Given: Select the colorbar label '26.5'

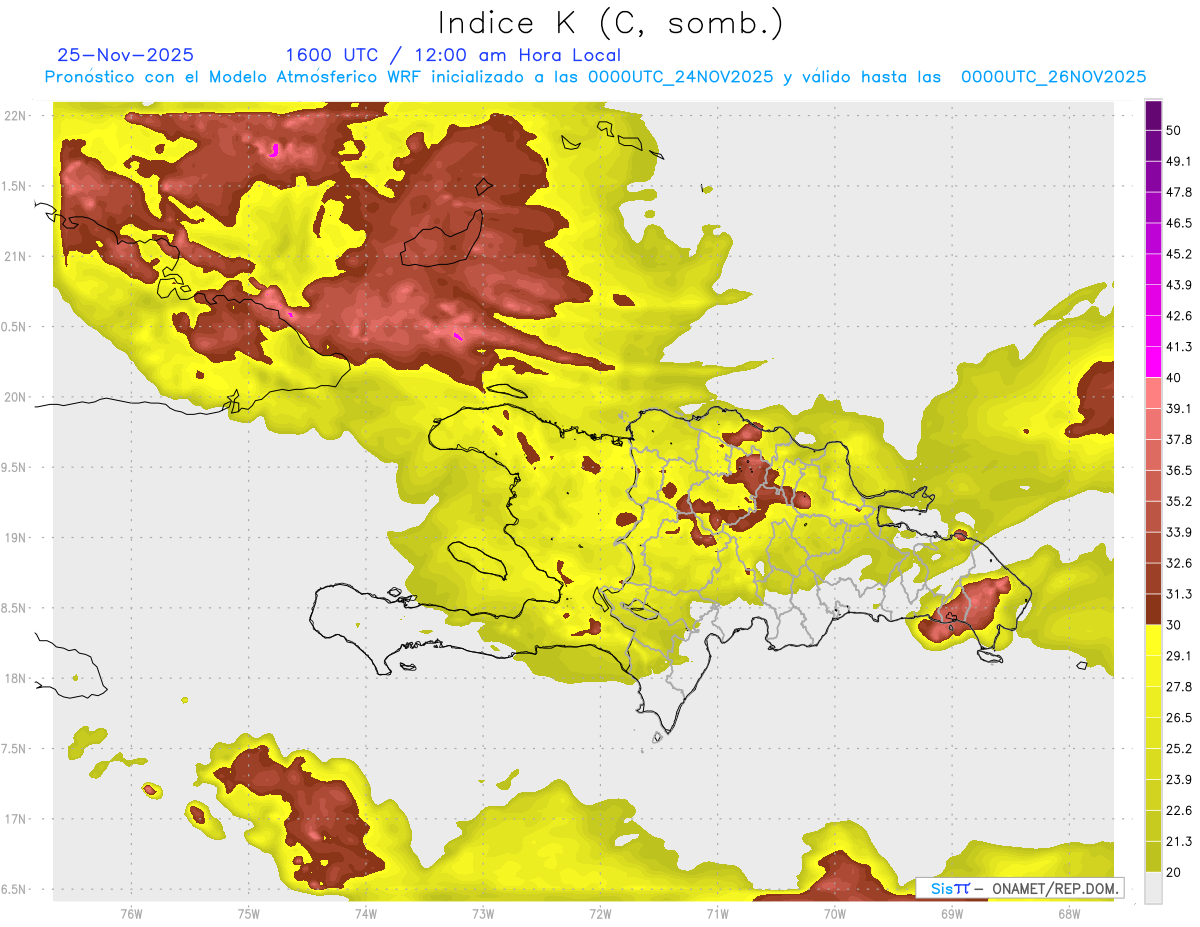Looking at the screenshot, I should (1179, 718).
